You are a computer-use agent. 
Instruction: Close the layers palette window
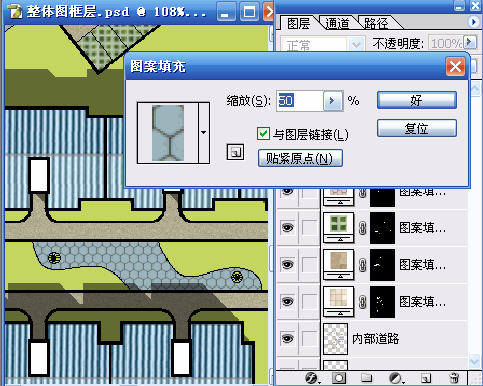click(x=476, y=5)
